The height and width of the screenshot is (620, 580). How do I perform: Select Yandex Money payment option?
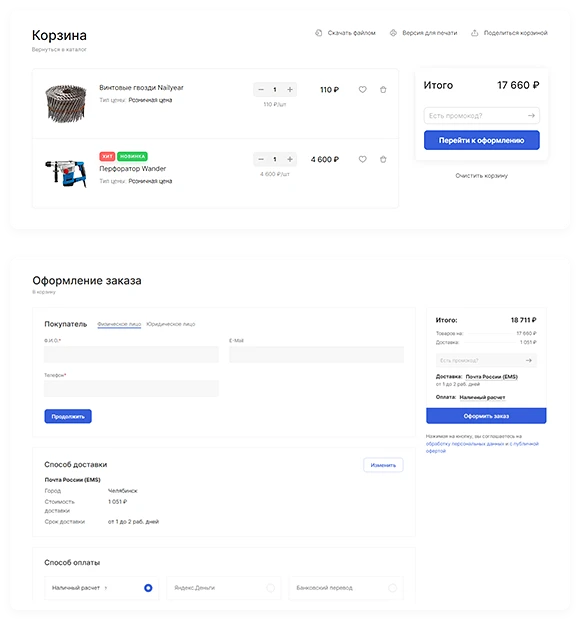224,588
